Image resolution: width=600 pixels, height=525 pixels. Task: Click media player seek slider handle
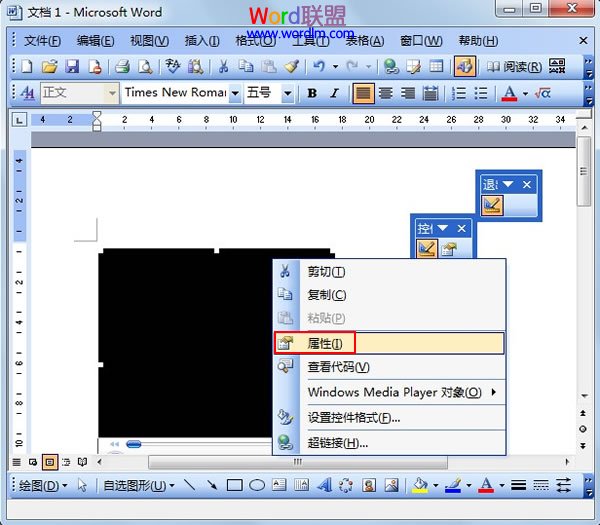coord(134,444)
